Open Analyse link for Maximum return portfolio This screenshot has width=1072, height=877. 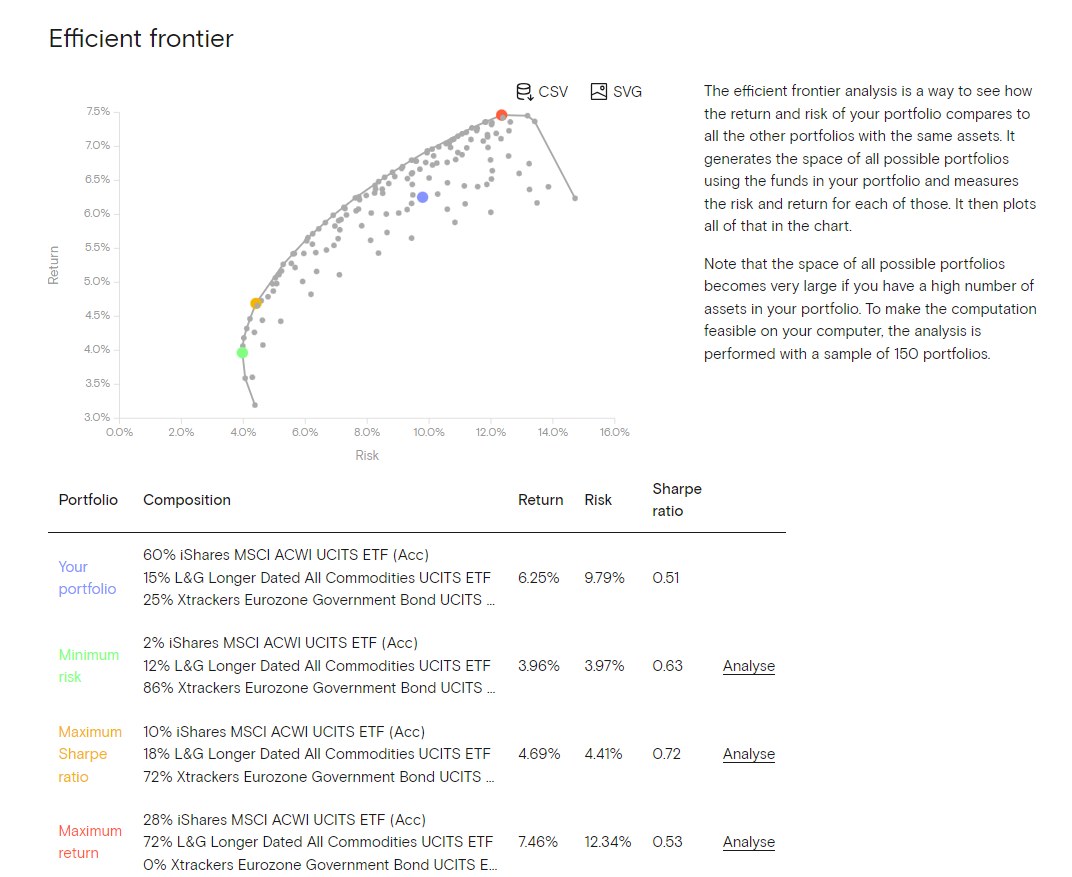pos(748,842)
